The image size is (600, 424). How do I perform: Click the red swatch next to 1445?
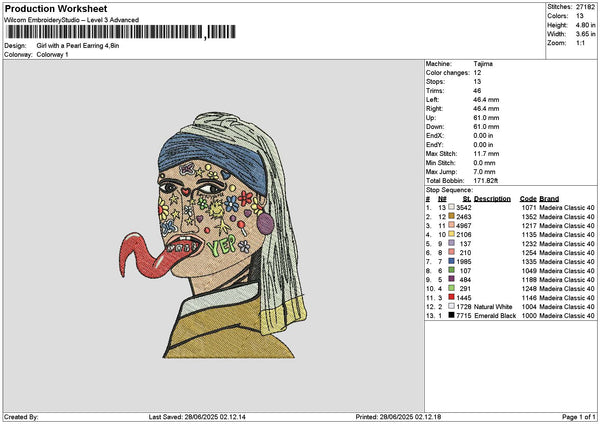pyautogui.click(x=452, y=297)
